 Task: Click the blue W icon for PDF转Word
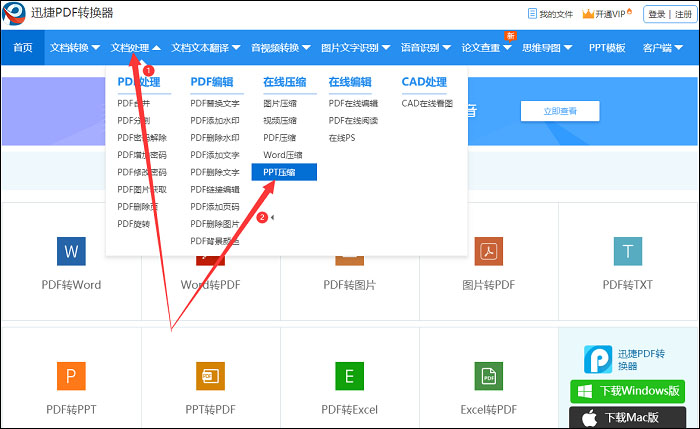(71, 251)
